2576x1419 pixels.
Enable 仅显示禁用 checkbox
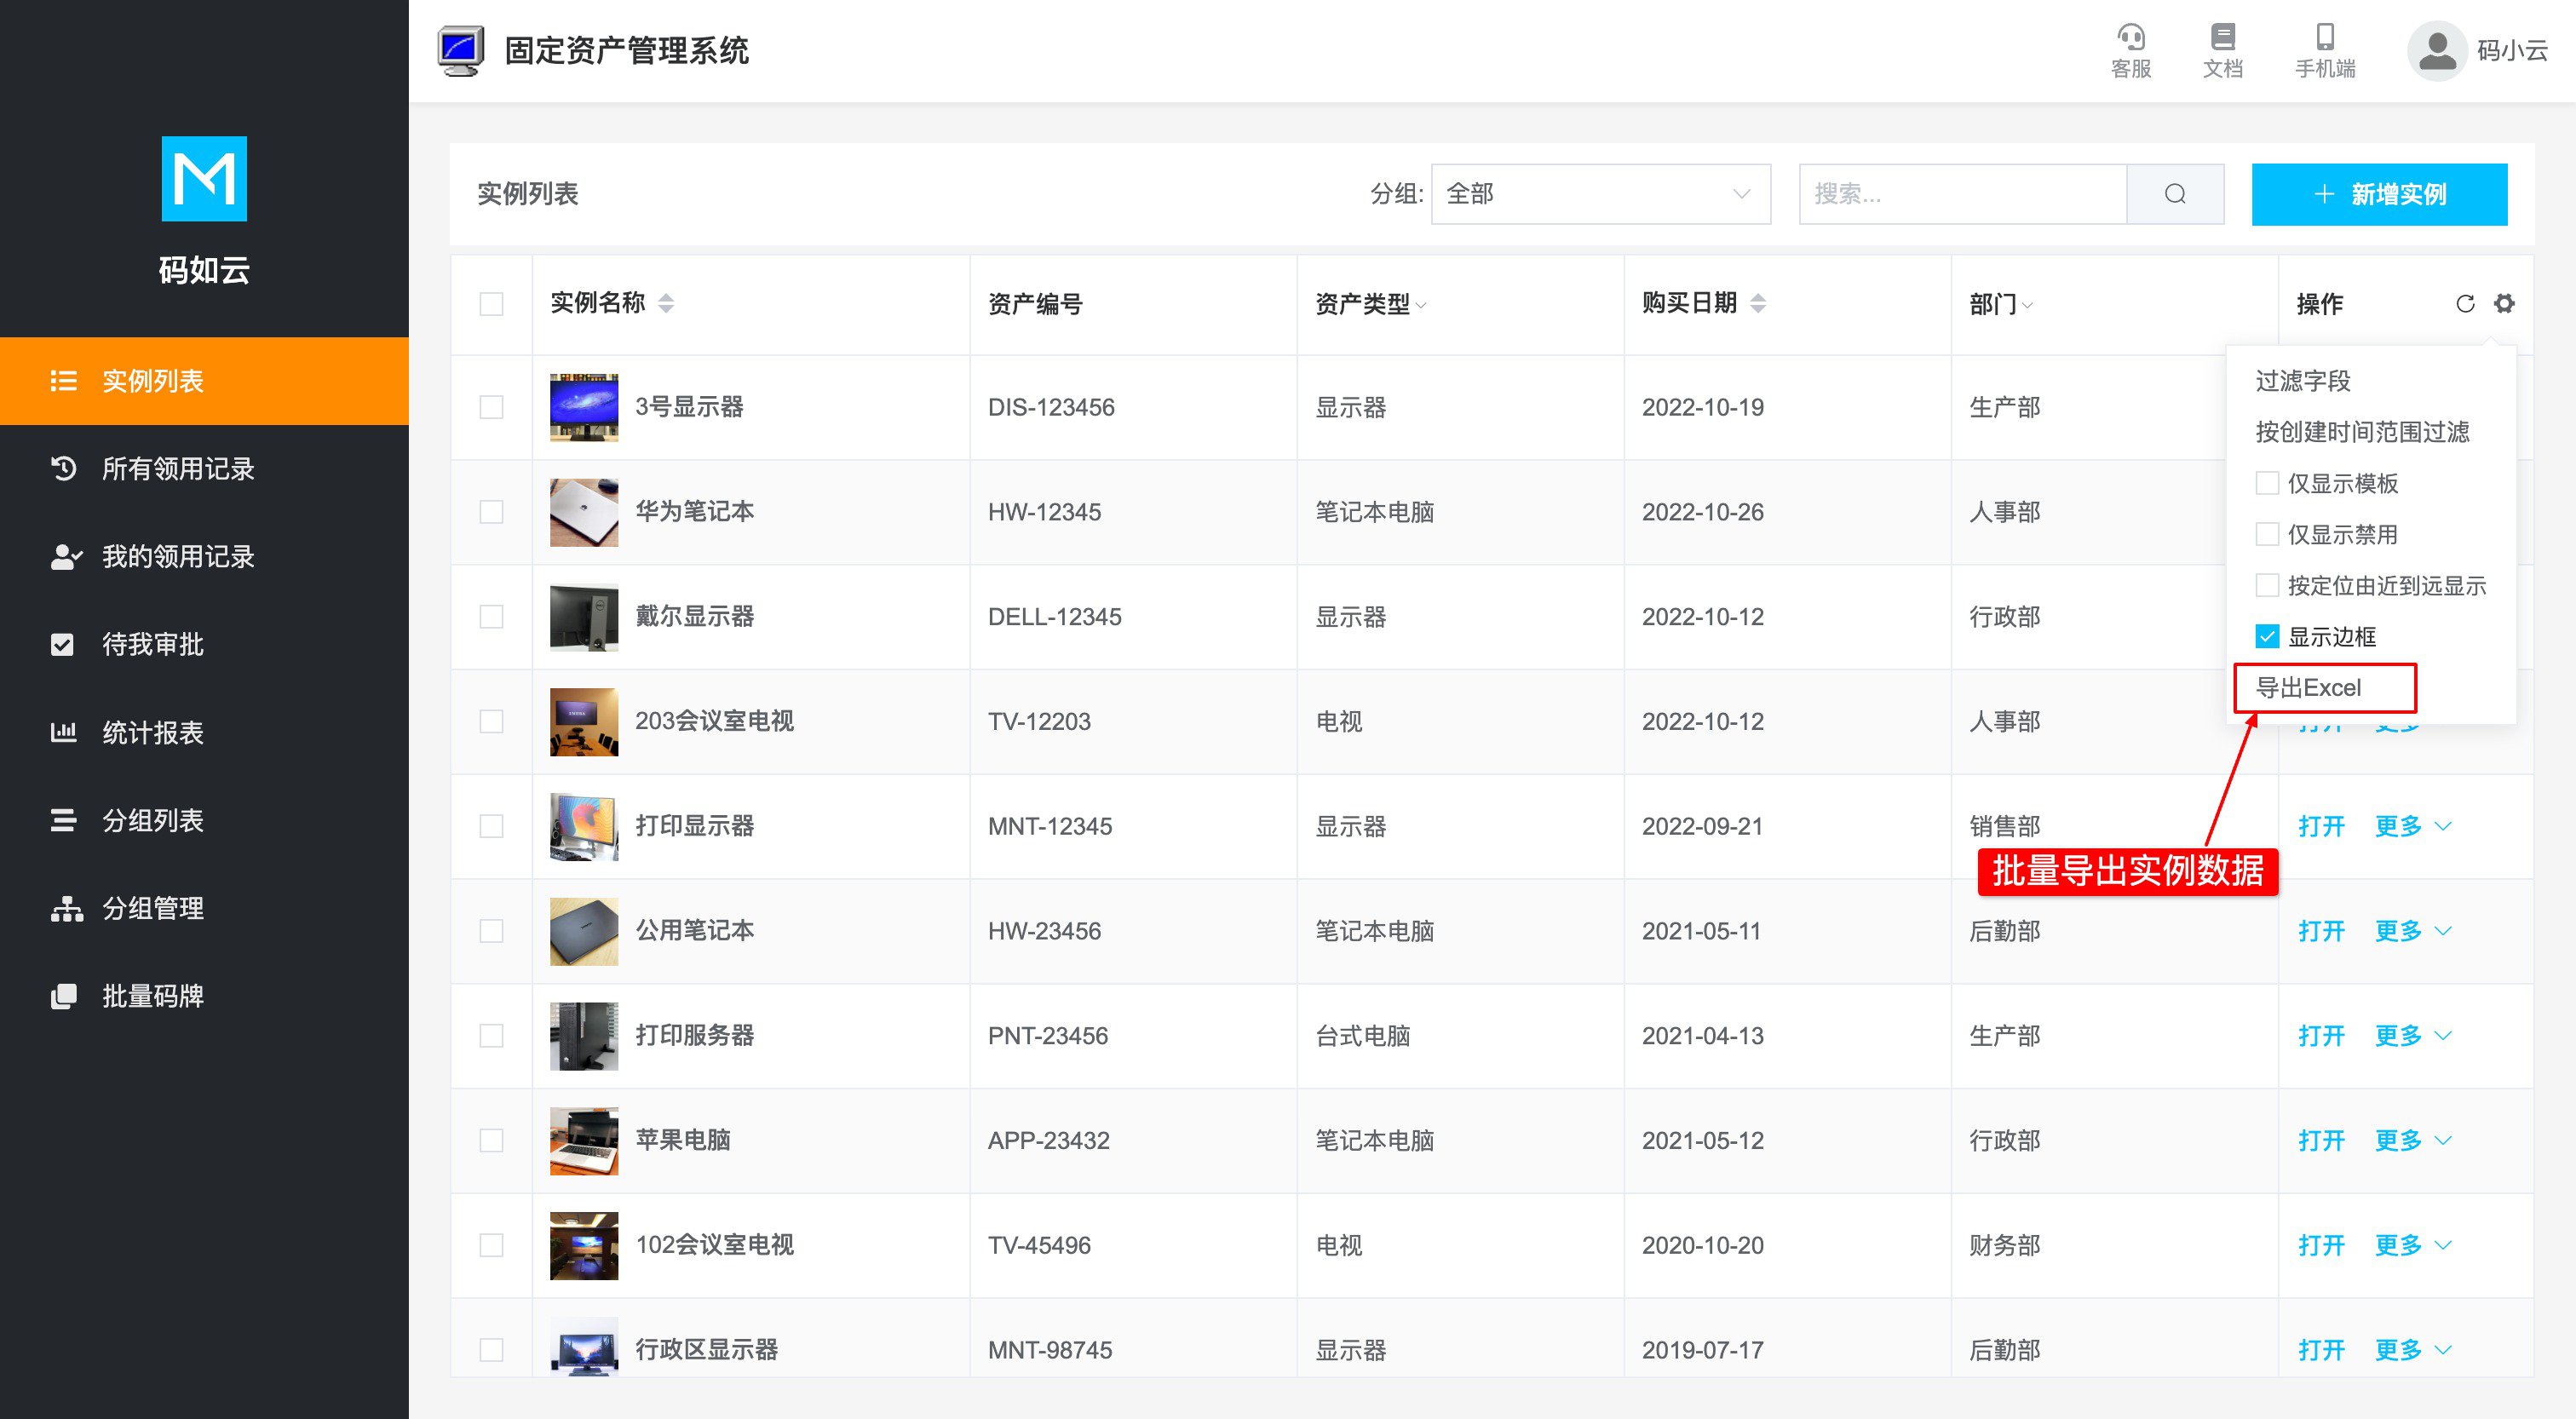2267,534
